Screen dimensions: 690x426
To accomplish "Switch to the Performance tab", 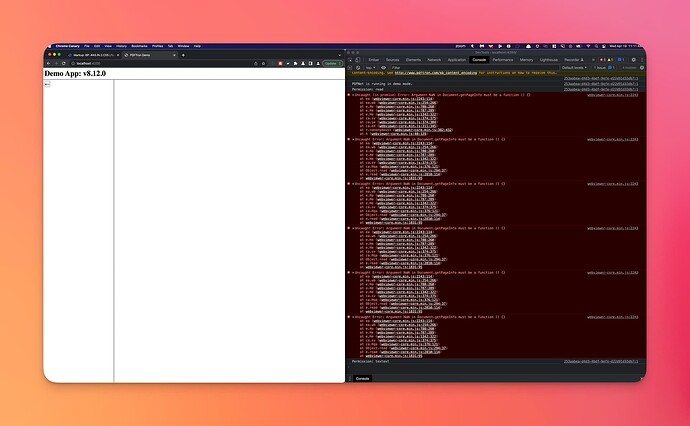I will 503,60.
